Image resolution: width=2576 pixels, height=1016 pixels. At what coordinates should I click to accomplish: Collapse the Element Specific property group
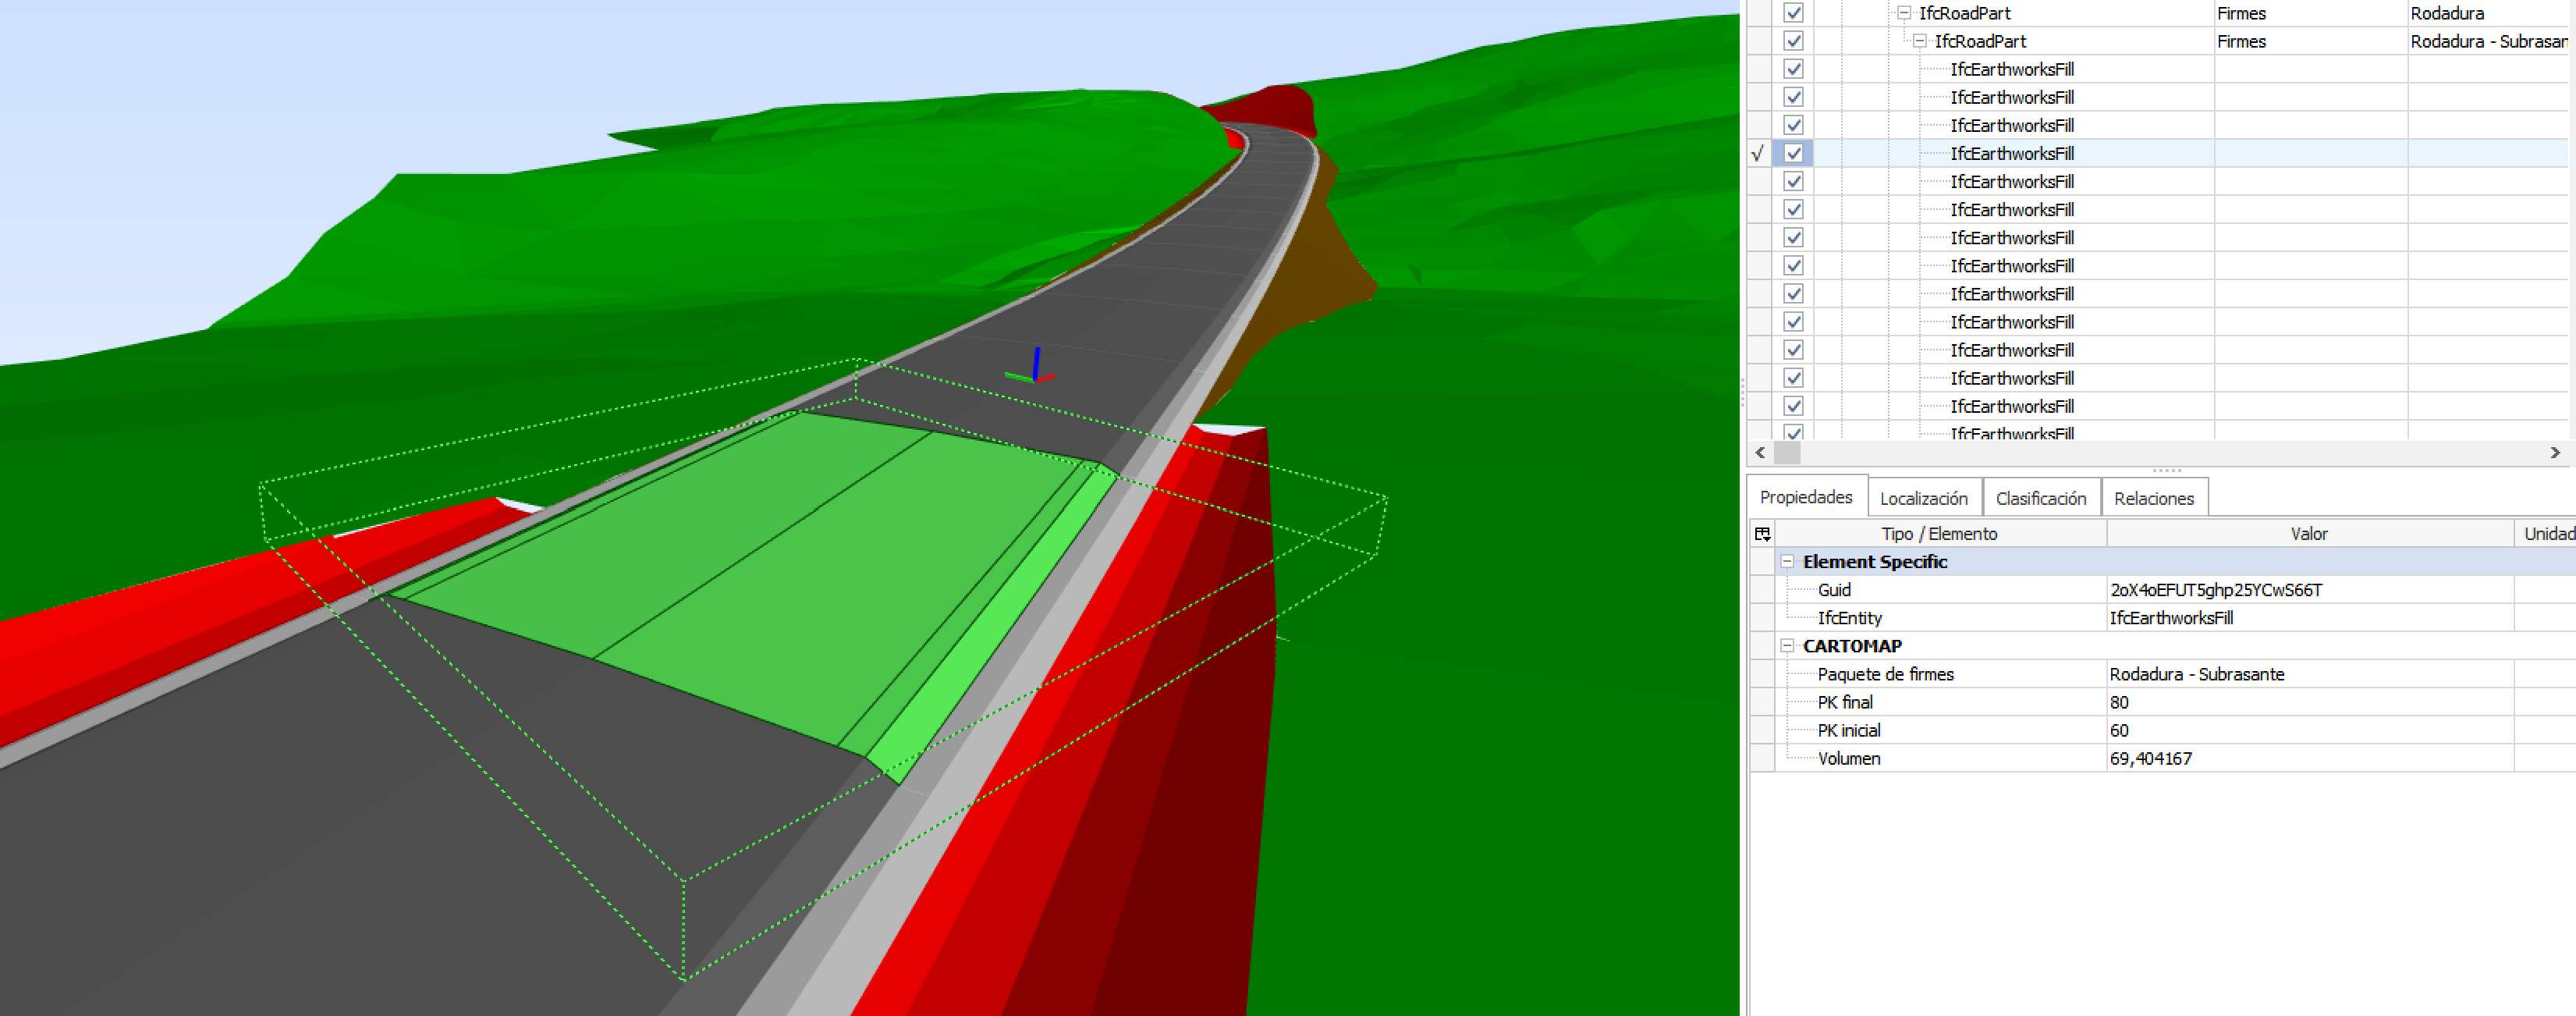click(1787, 562)
